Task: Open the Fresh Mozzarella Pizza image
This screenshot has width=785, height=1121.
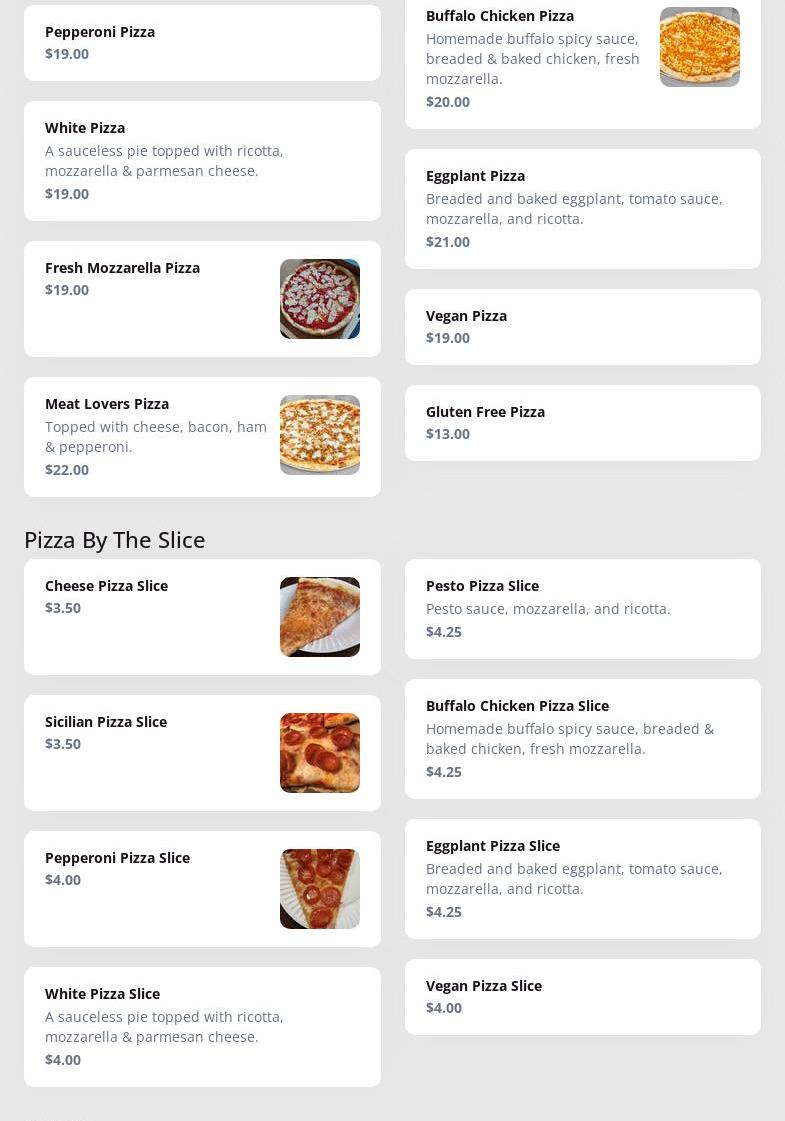Action: [x=319, y=299]
